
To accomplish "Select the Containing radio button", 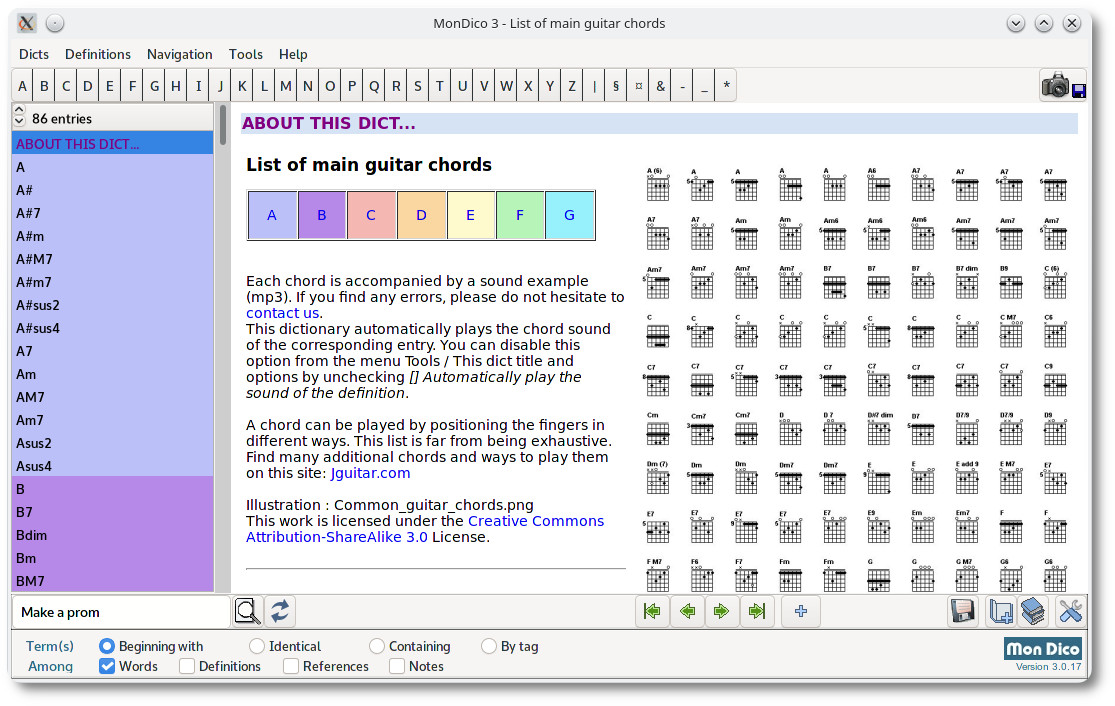I will (377, 646).
